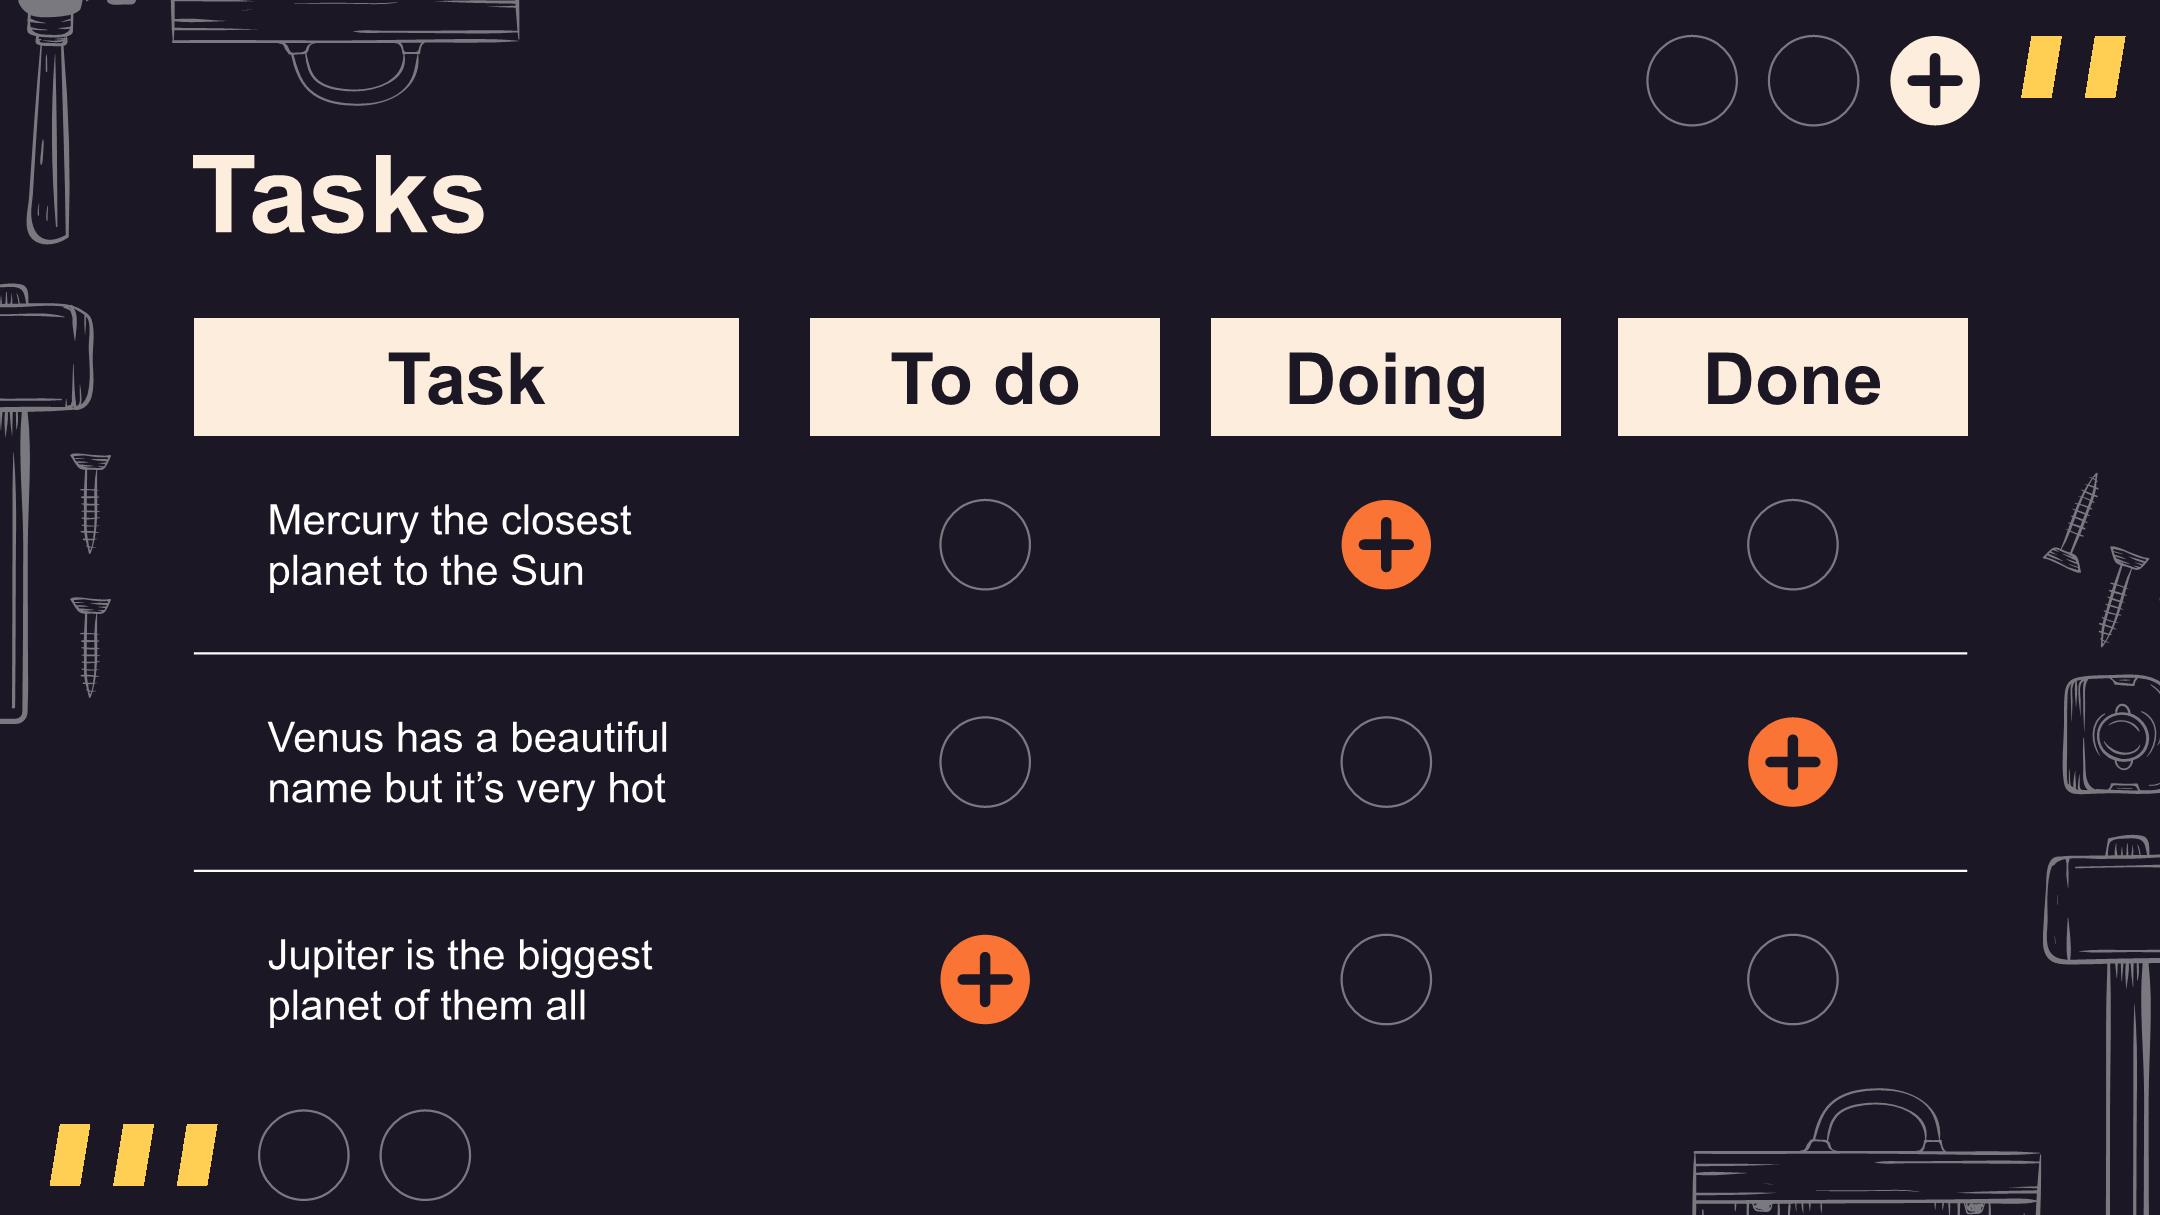Click the Jupiter is the biggest planet text

point(459,980)
